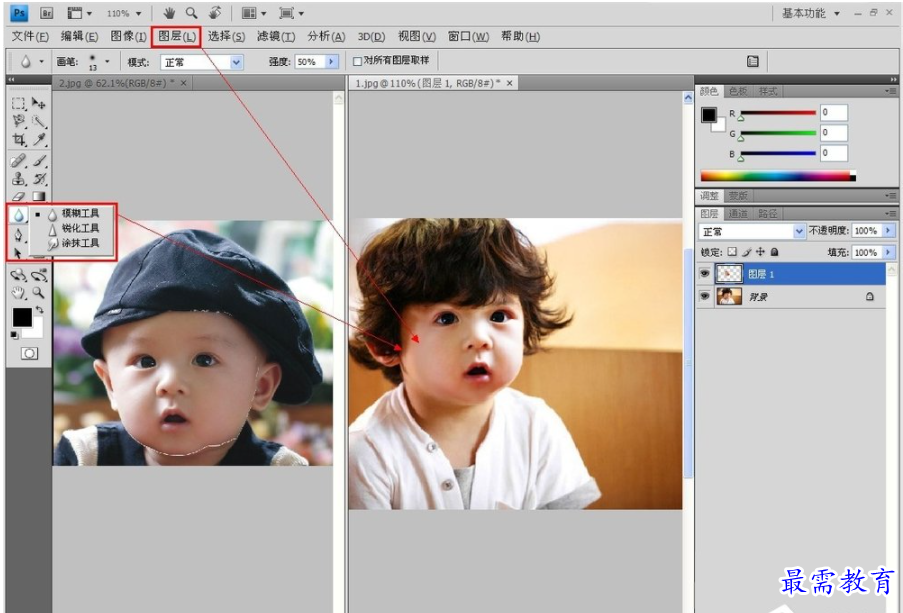Open the Screen Mode button
This screenshot has height=613, width=903.
(291, 13)
